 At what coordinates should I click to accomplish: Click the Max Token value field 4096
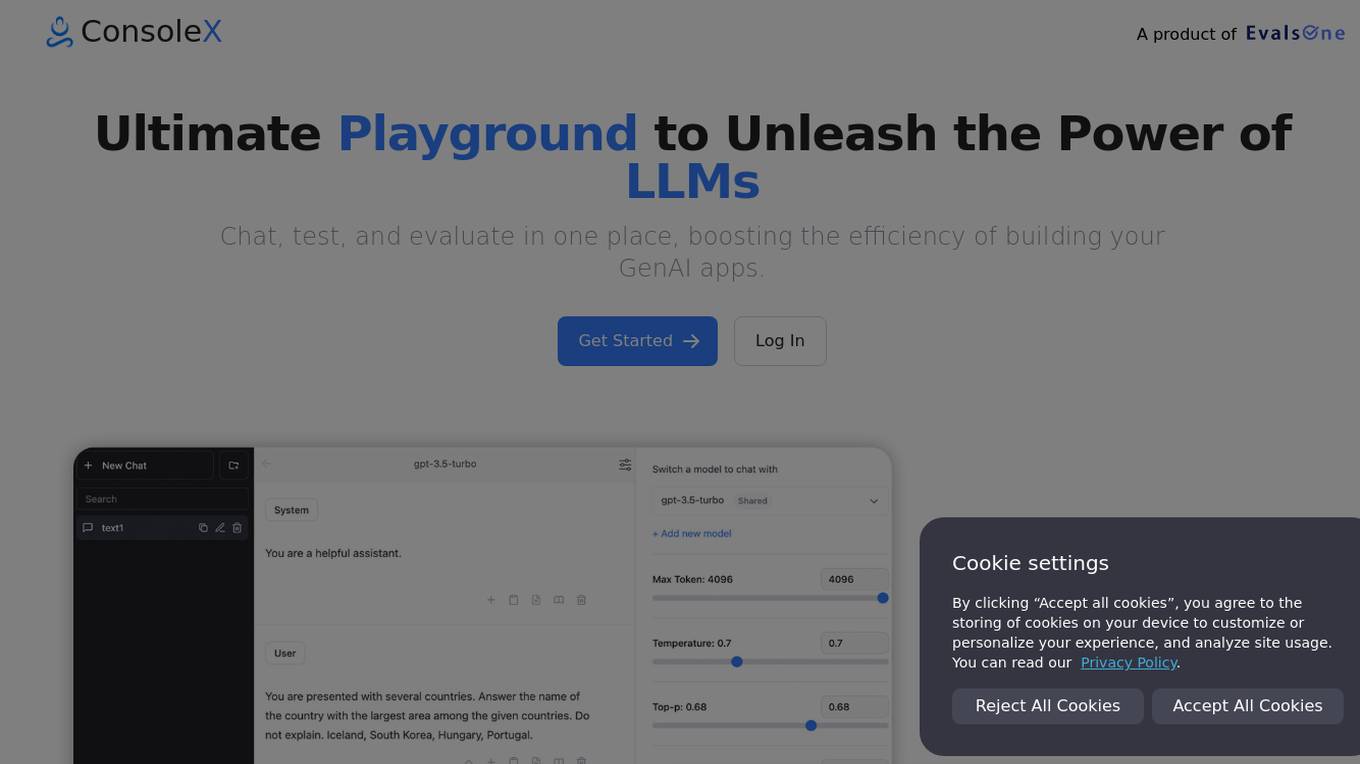click(854, 579)
